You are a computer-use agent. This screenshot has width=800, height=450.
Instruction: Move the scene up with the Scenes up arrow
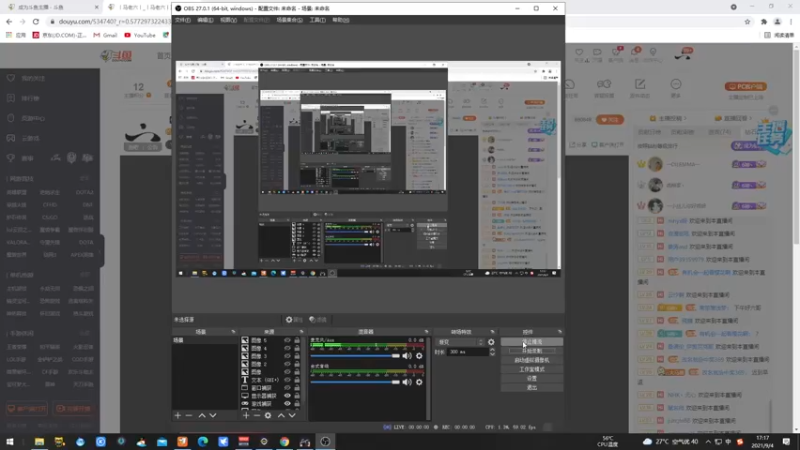point(202,416)
